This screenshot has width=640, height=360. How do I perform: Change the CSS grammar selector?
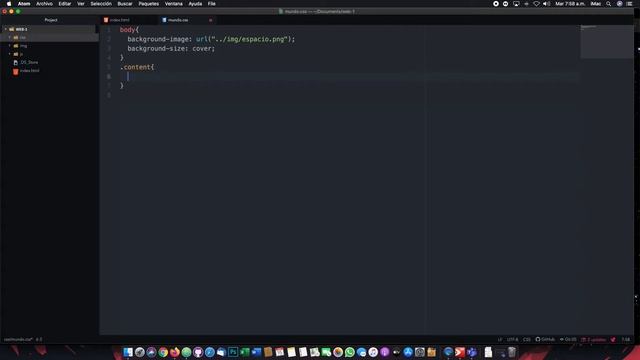[x=527, y=340]
